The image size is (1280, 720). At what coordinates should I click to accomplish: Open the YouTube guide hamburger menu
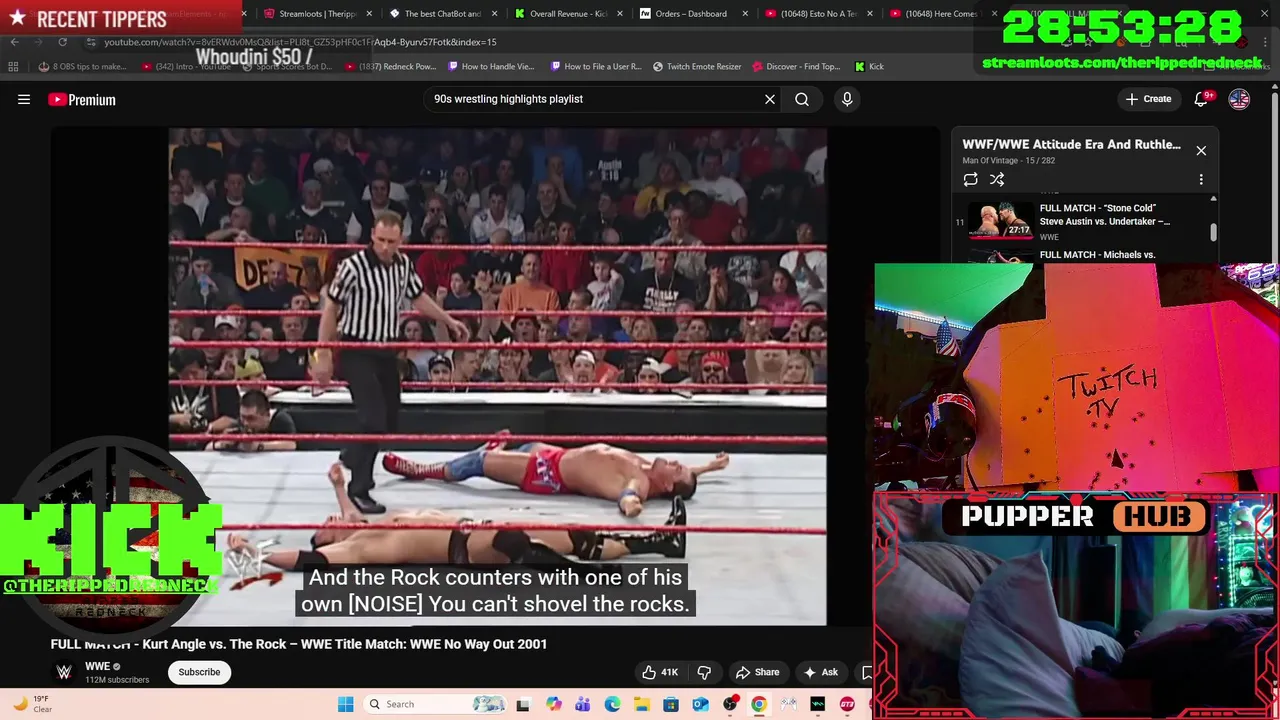coord(24,99)
